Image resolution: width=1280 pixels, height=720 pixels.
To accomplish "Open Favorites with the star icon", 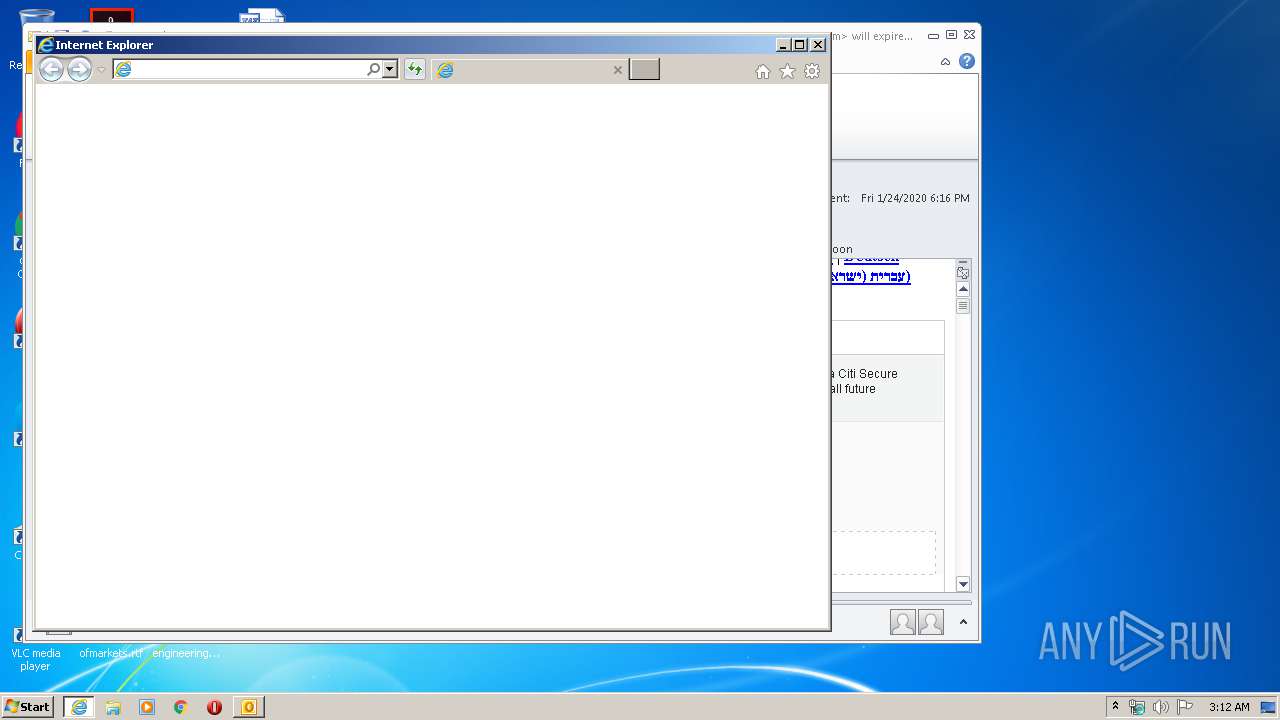I will 787,71.
